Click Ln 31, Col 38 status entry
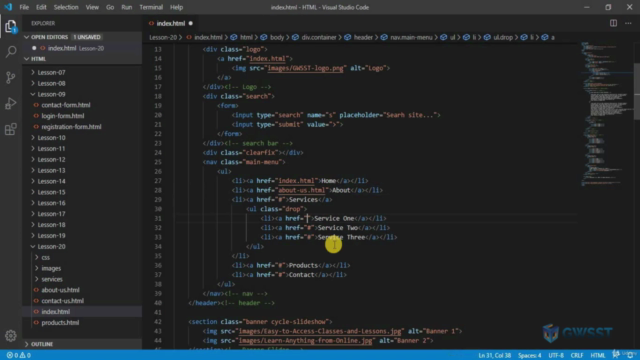 [494, 356]
